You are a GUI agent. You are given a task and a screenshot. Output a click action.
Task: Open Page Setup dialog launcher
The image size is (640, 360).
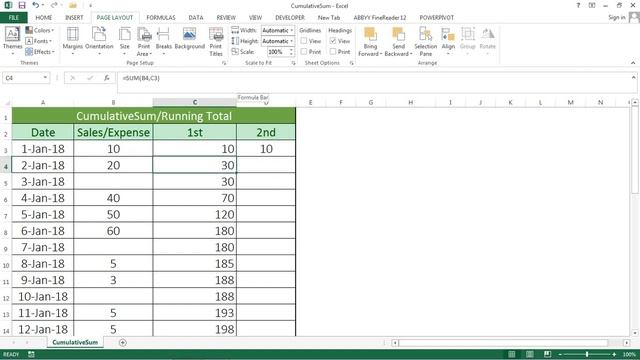[x=224, y=63]
